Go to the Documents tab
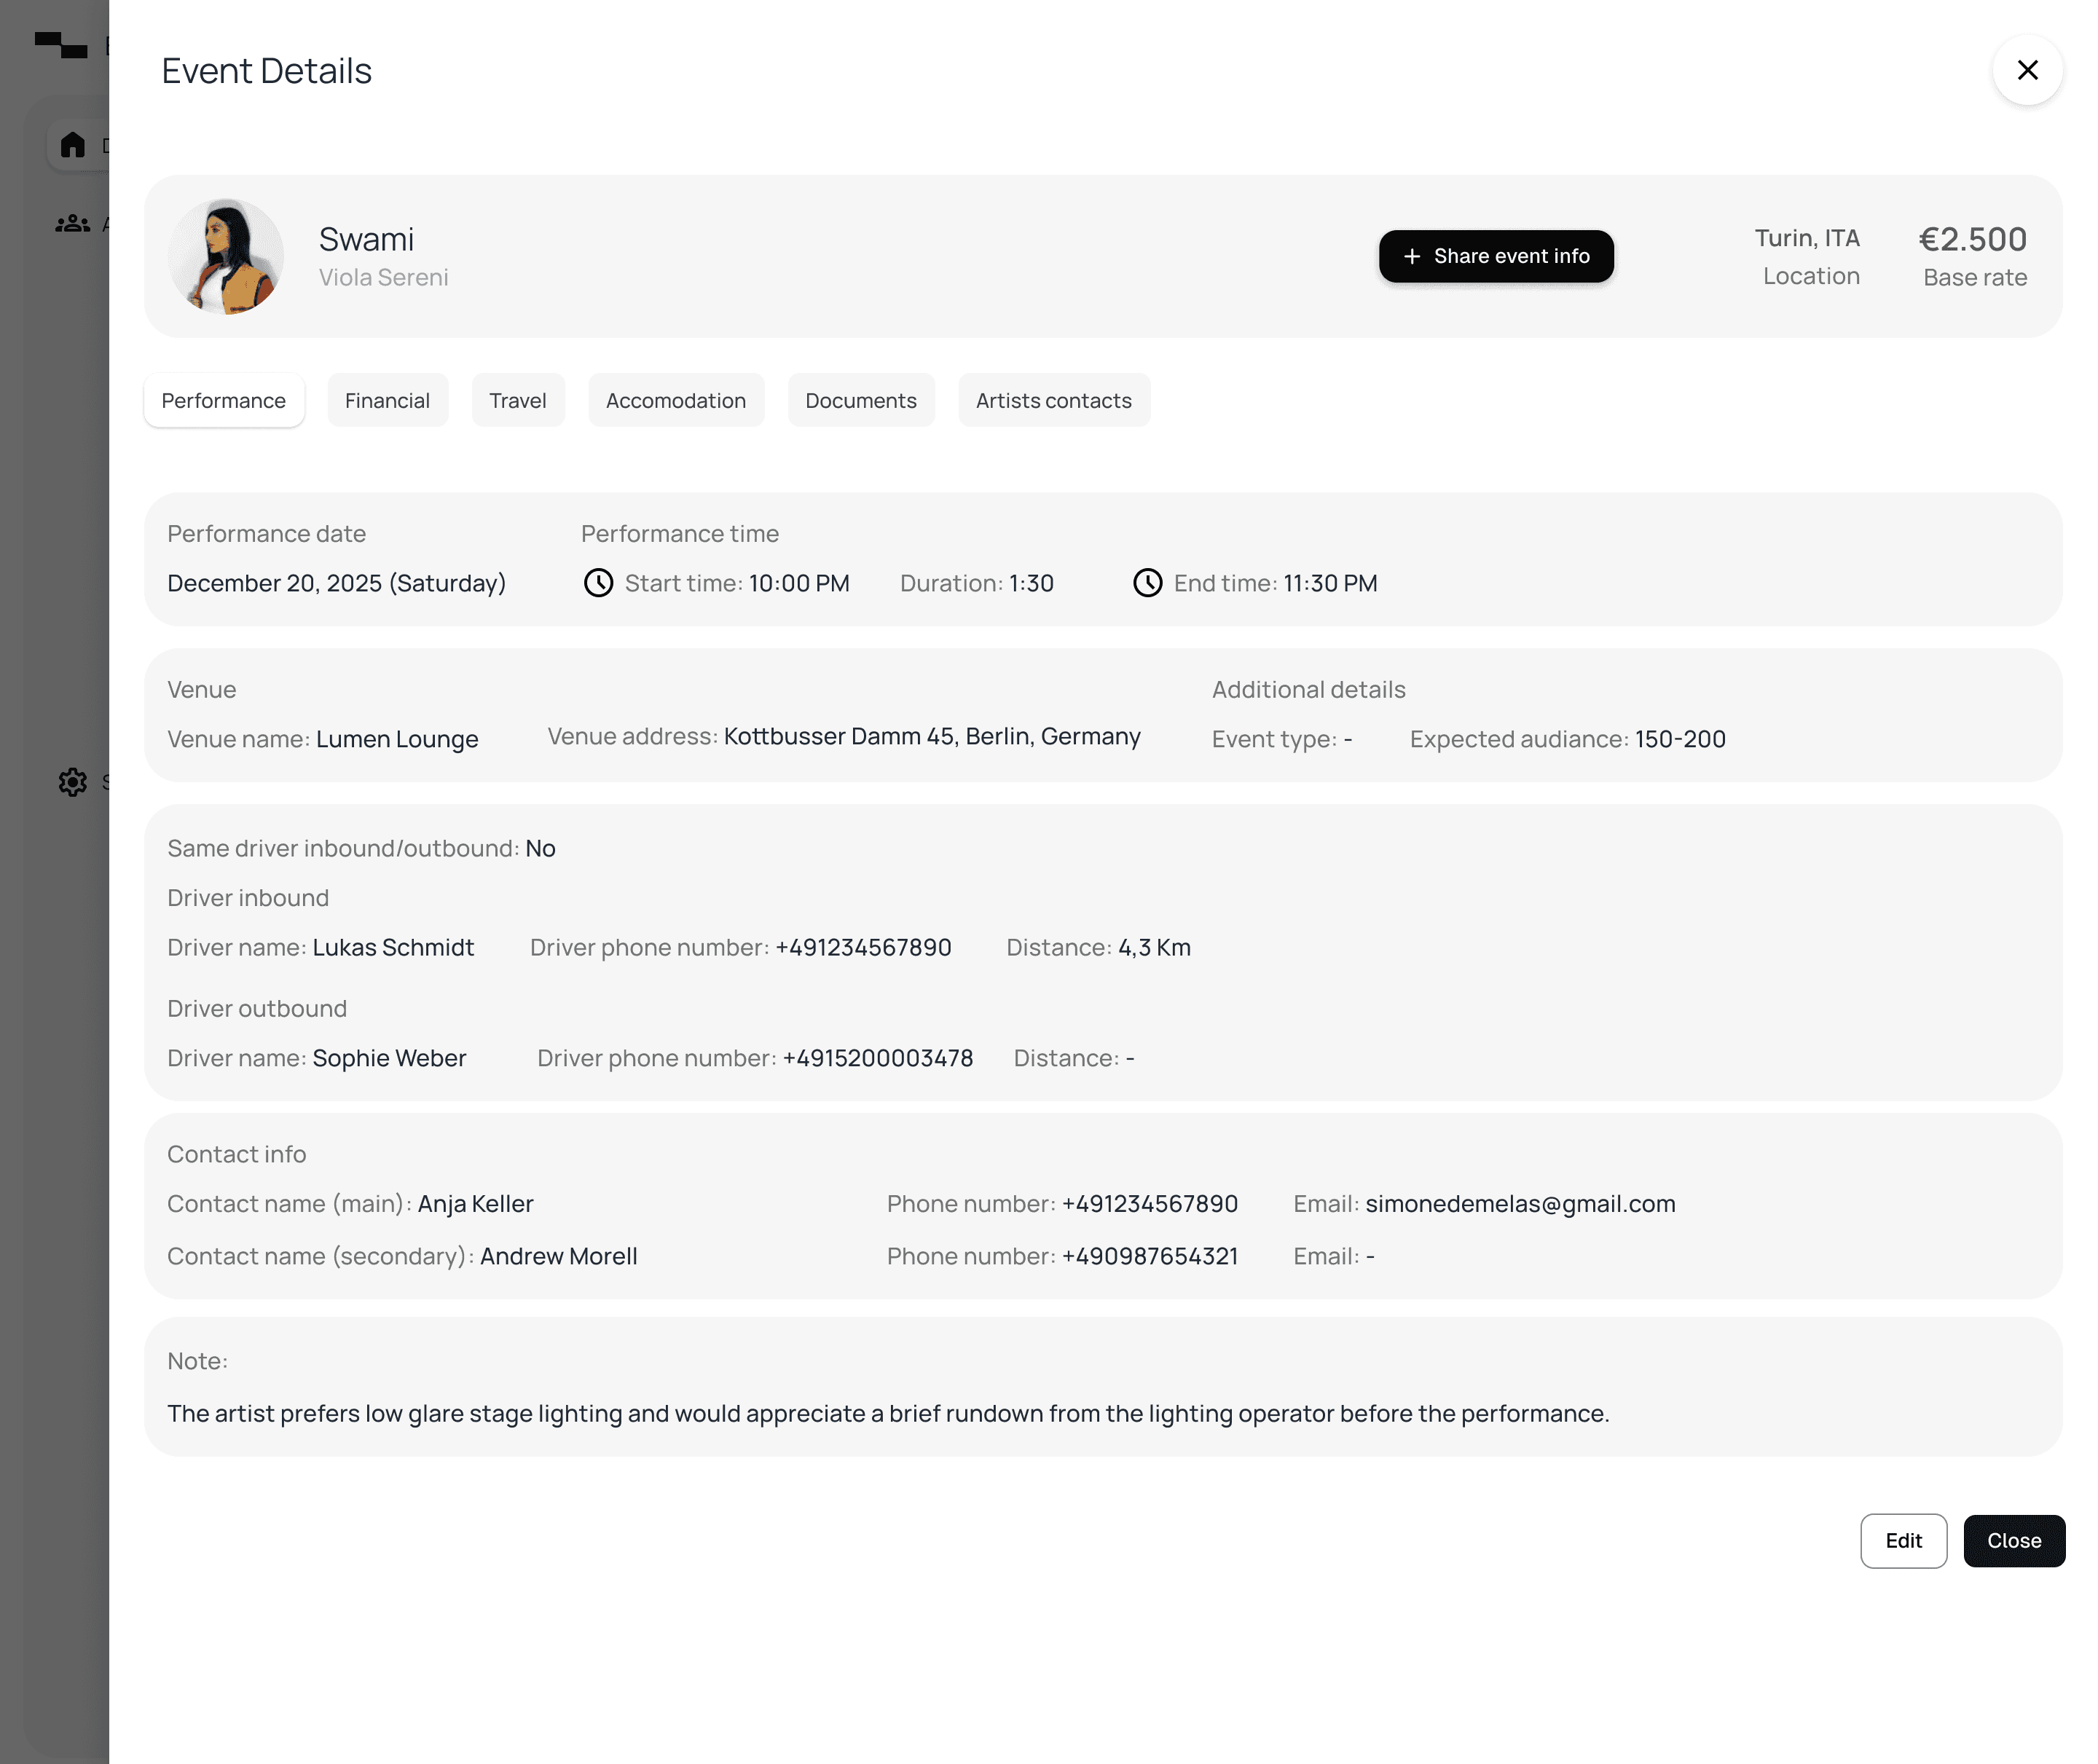Viewport: 2098px width, 1764px height. pyautogui.click(x=860, y=400)
